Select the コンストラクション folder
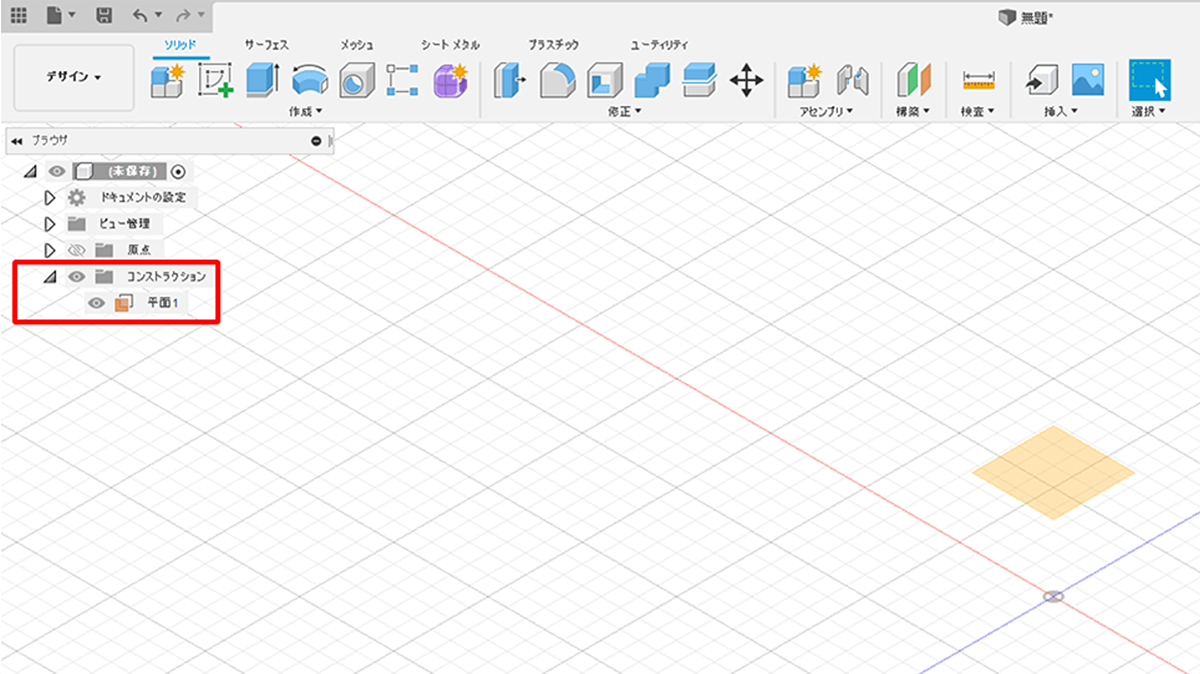 [x=166, y=276]
